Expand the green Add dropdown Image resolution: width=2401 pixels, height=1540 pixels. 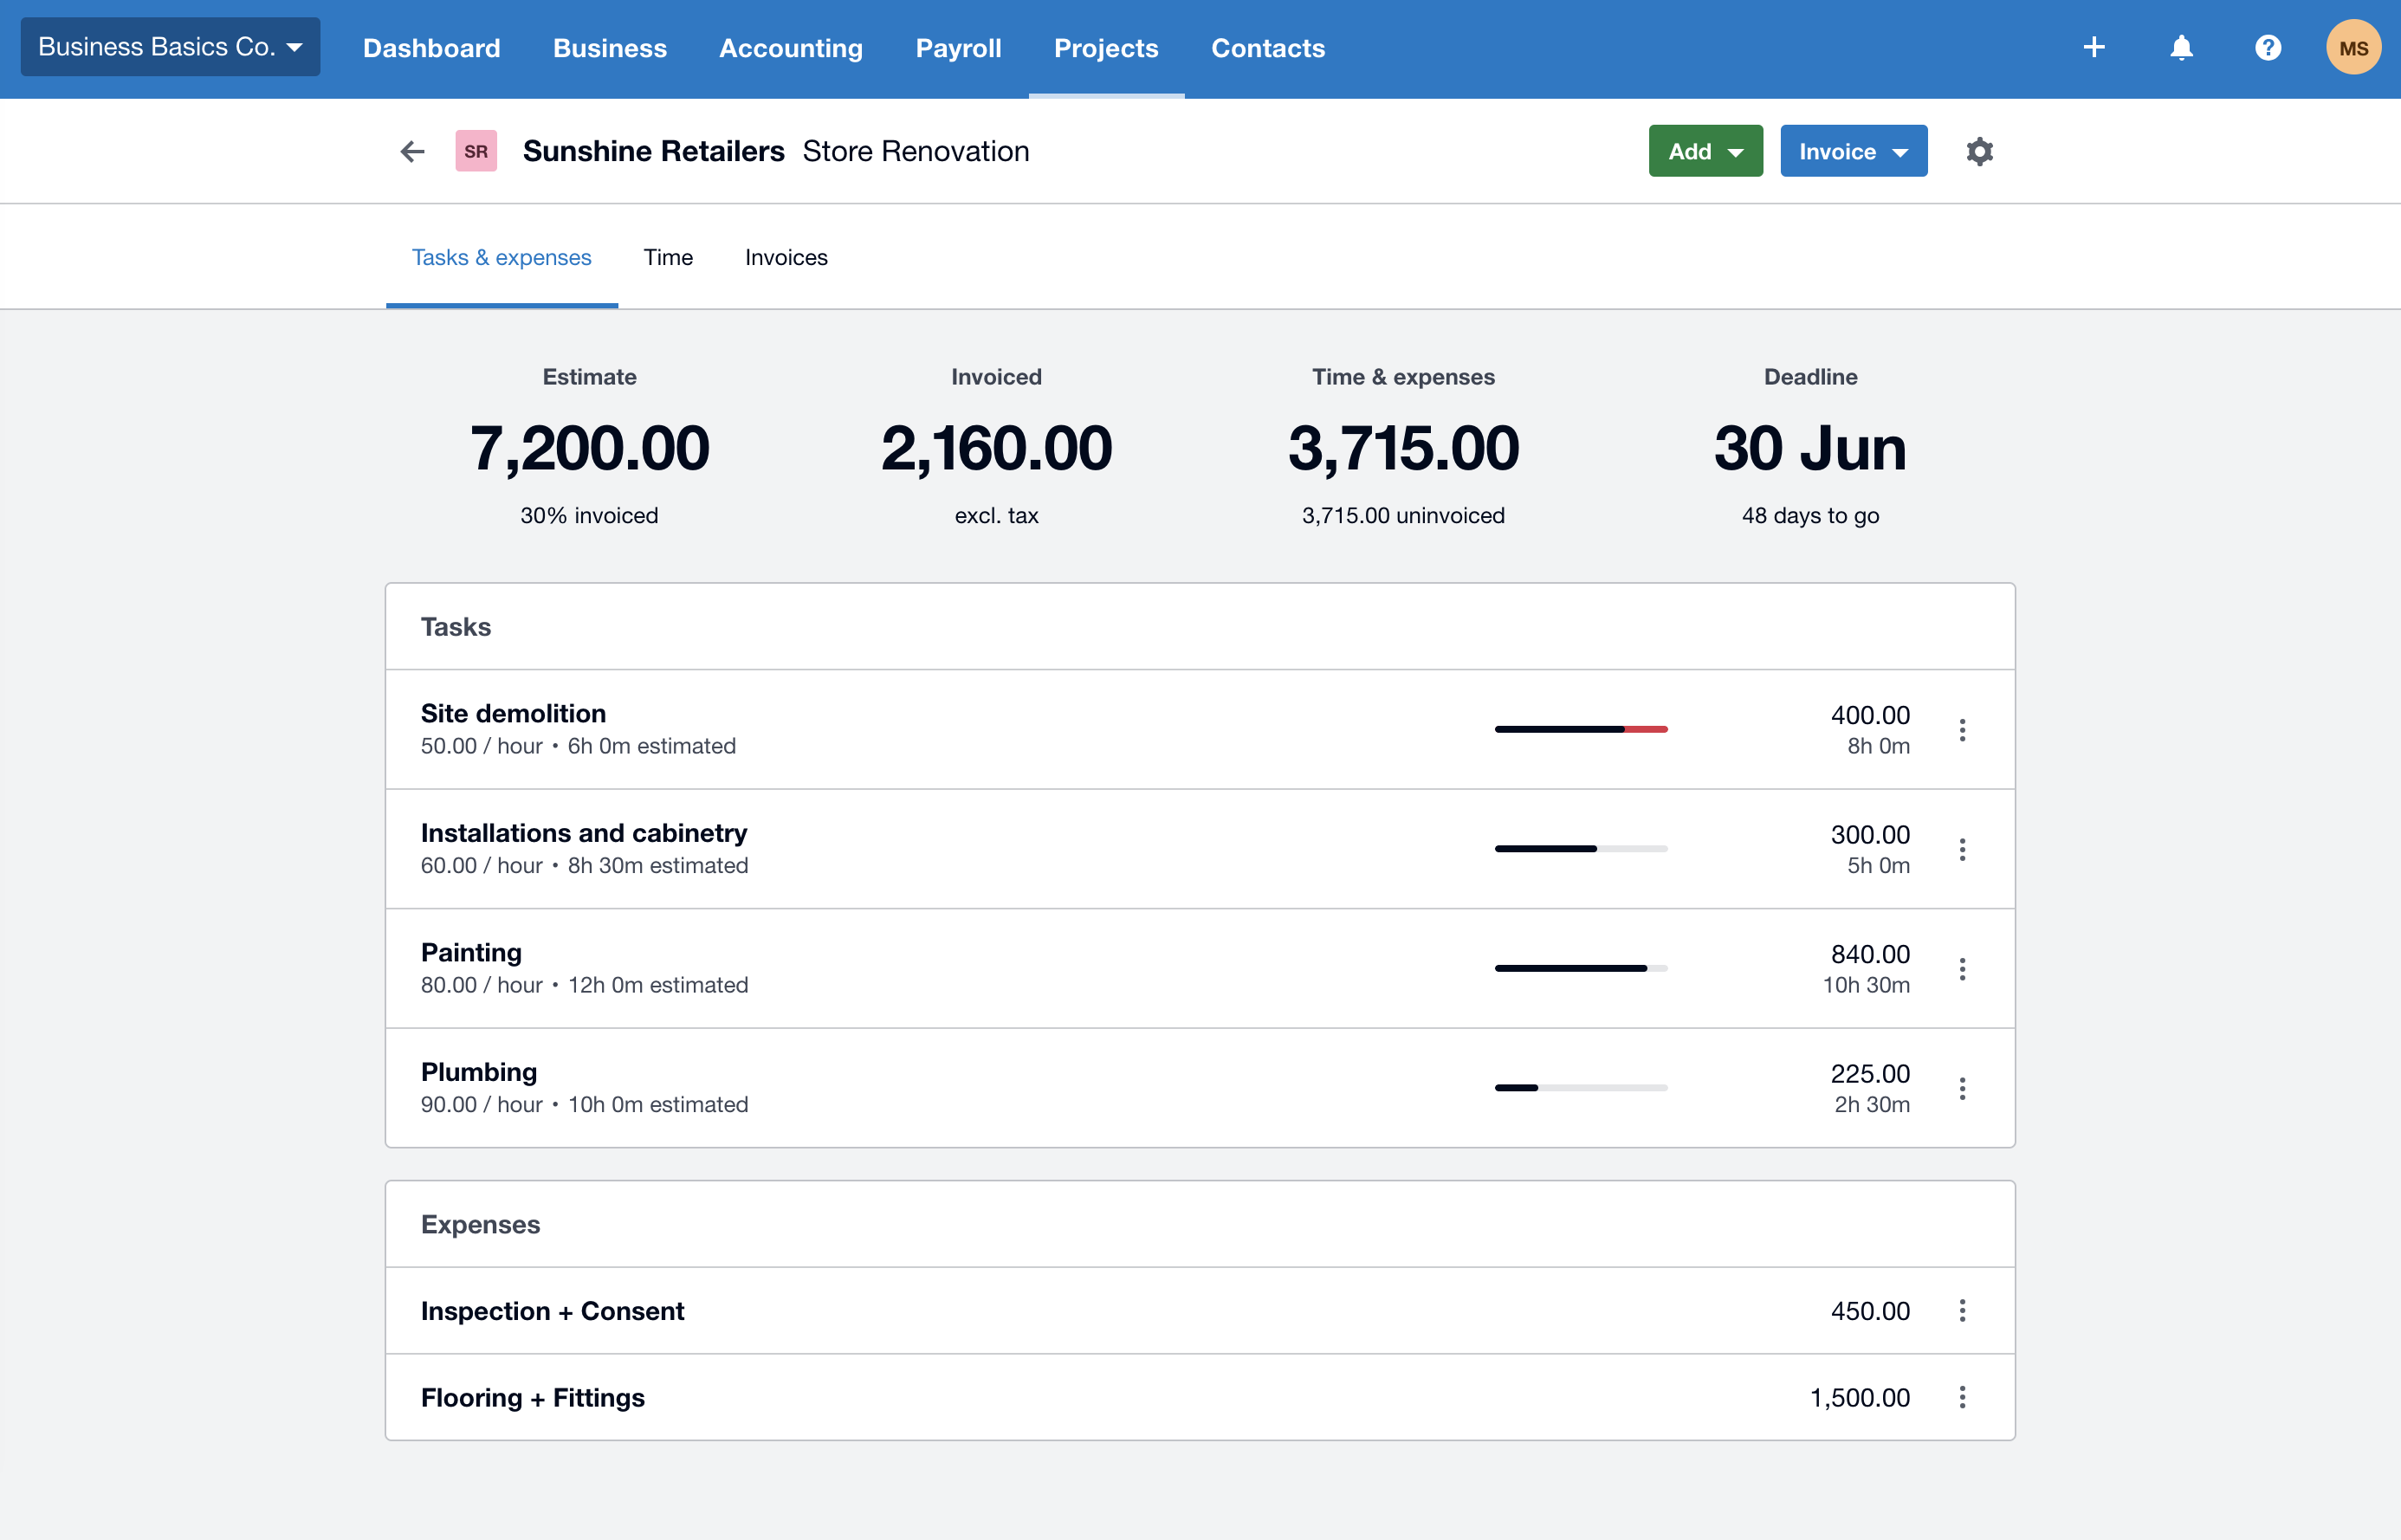(1705, 151)
